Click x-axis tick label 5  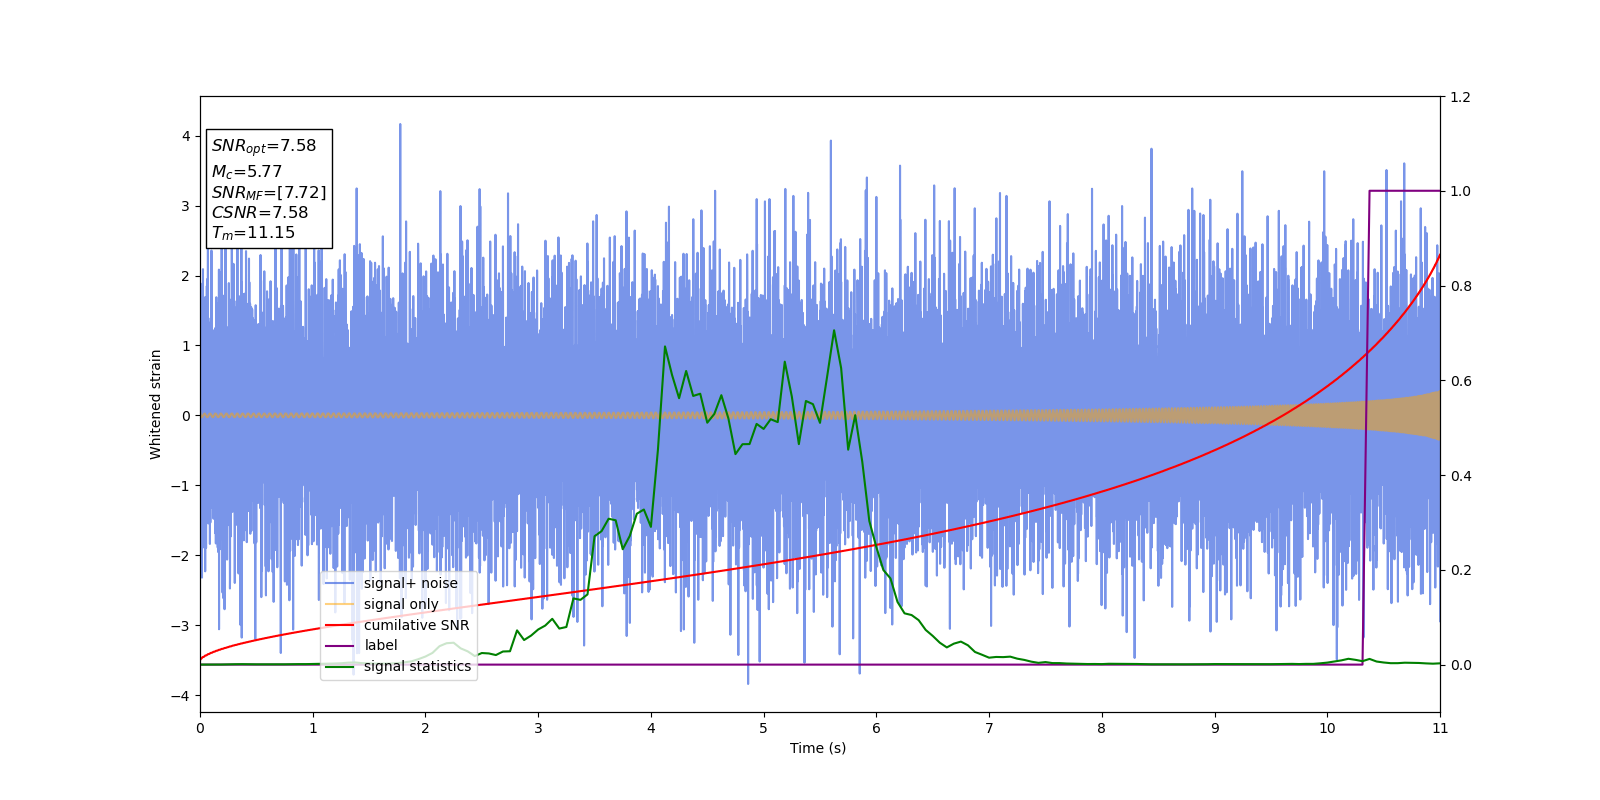[764, 728]
